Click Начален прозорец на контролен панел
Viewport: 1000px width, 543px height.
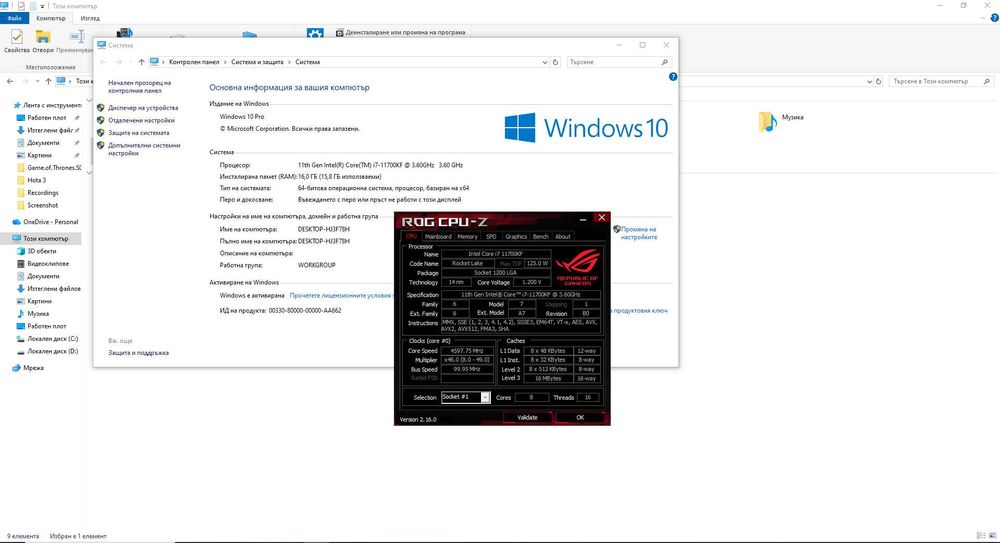(140, 87)
